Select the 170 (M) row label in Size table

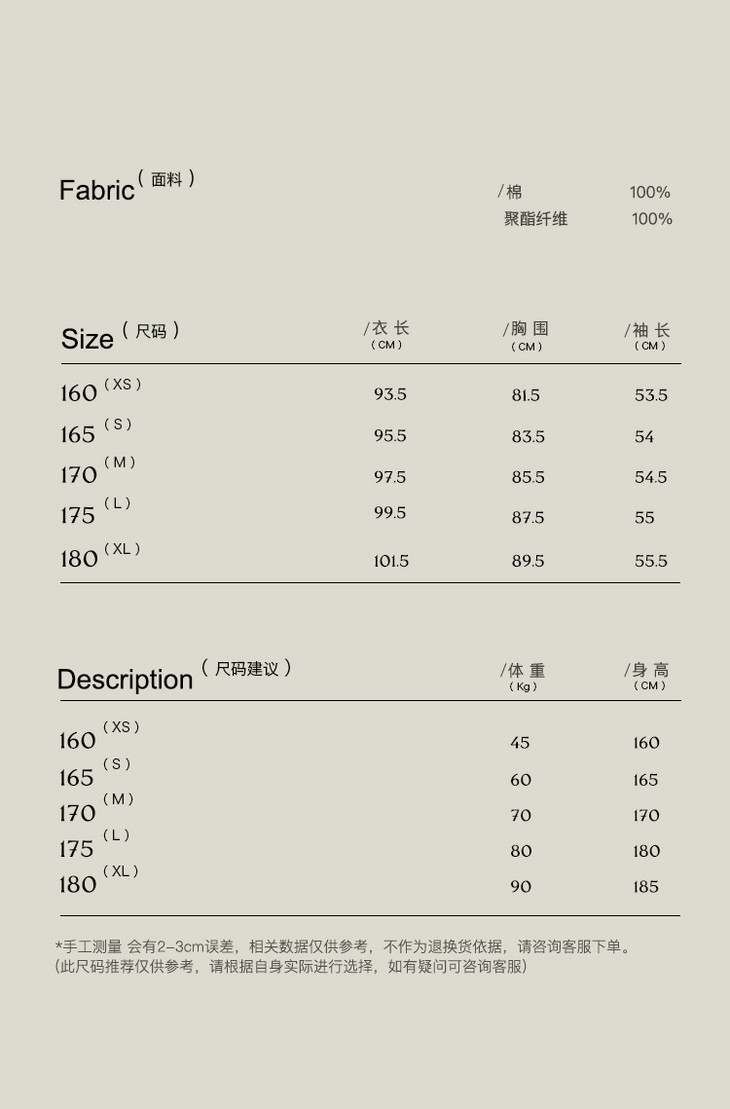pos(79,474)
